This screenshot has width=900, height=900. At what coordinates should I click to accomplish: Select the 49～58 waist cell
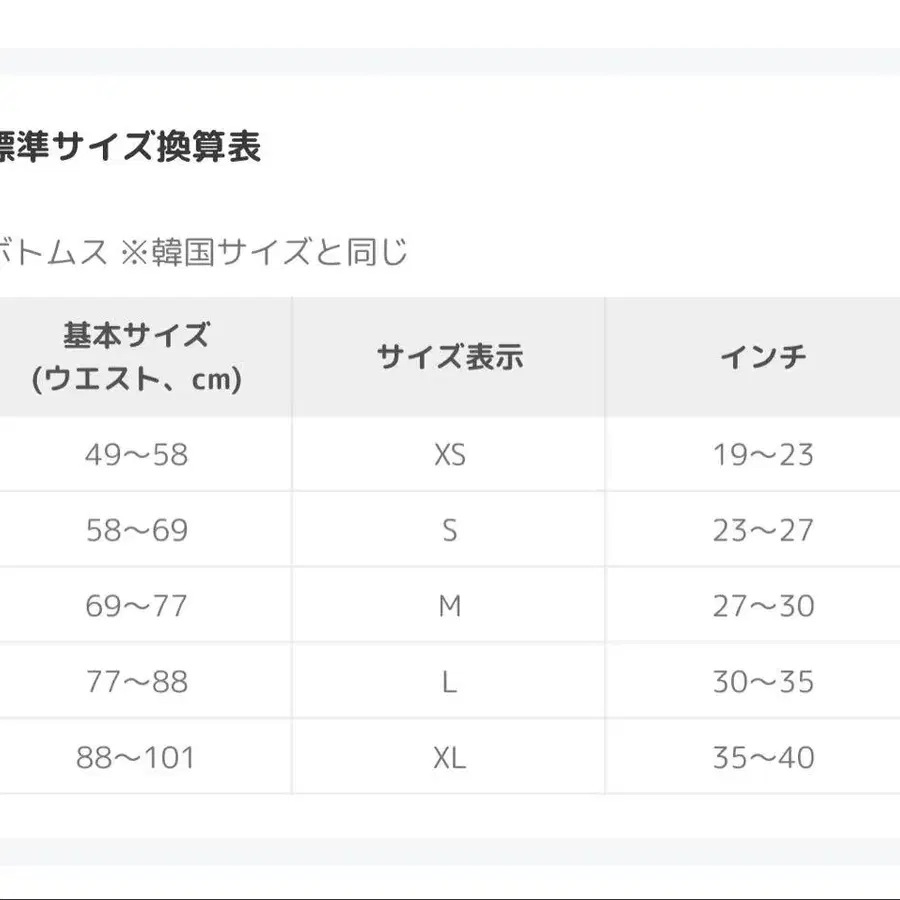(137, 455)
